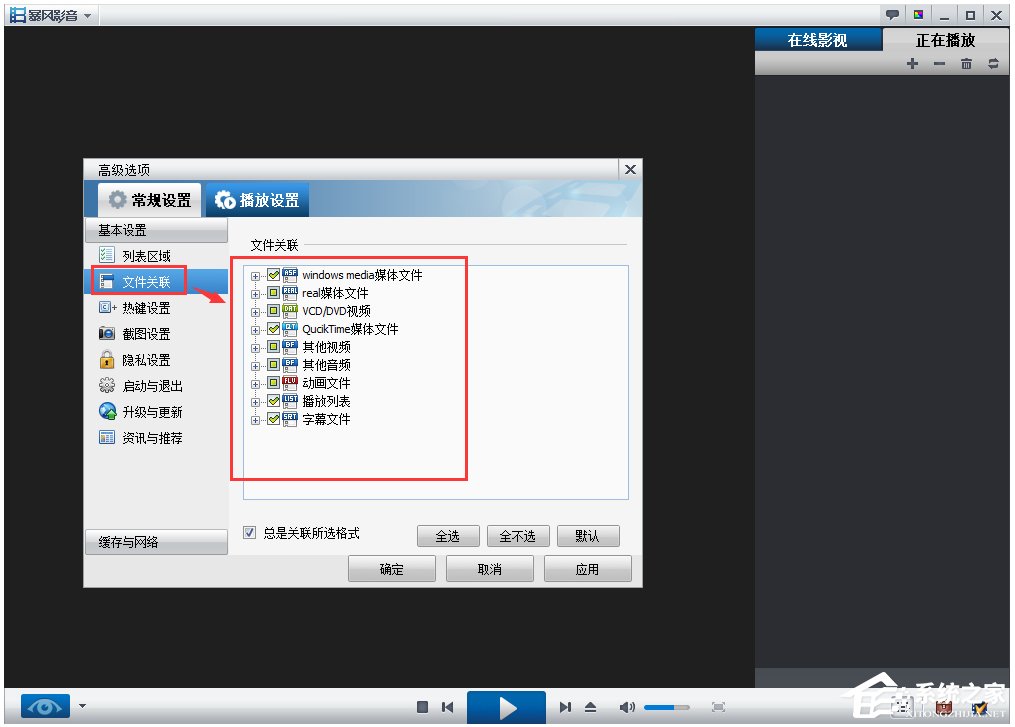The height and width of the screenshot is (727, 1015).
Task: Add a file with the plus icon in the playlist
Action: click(912, 63)
